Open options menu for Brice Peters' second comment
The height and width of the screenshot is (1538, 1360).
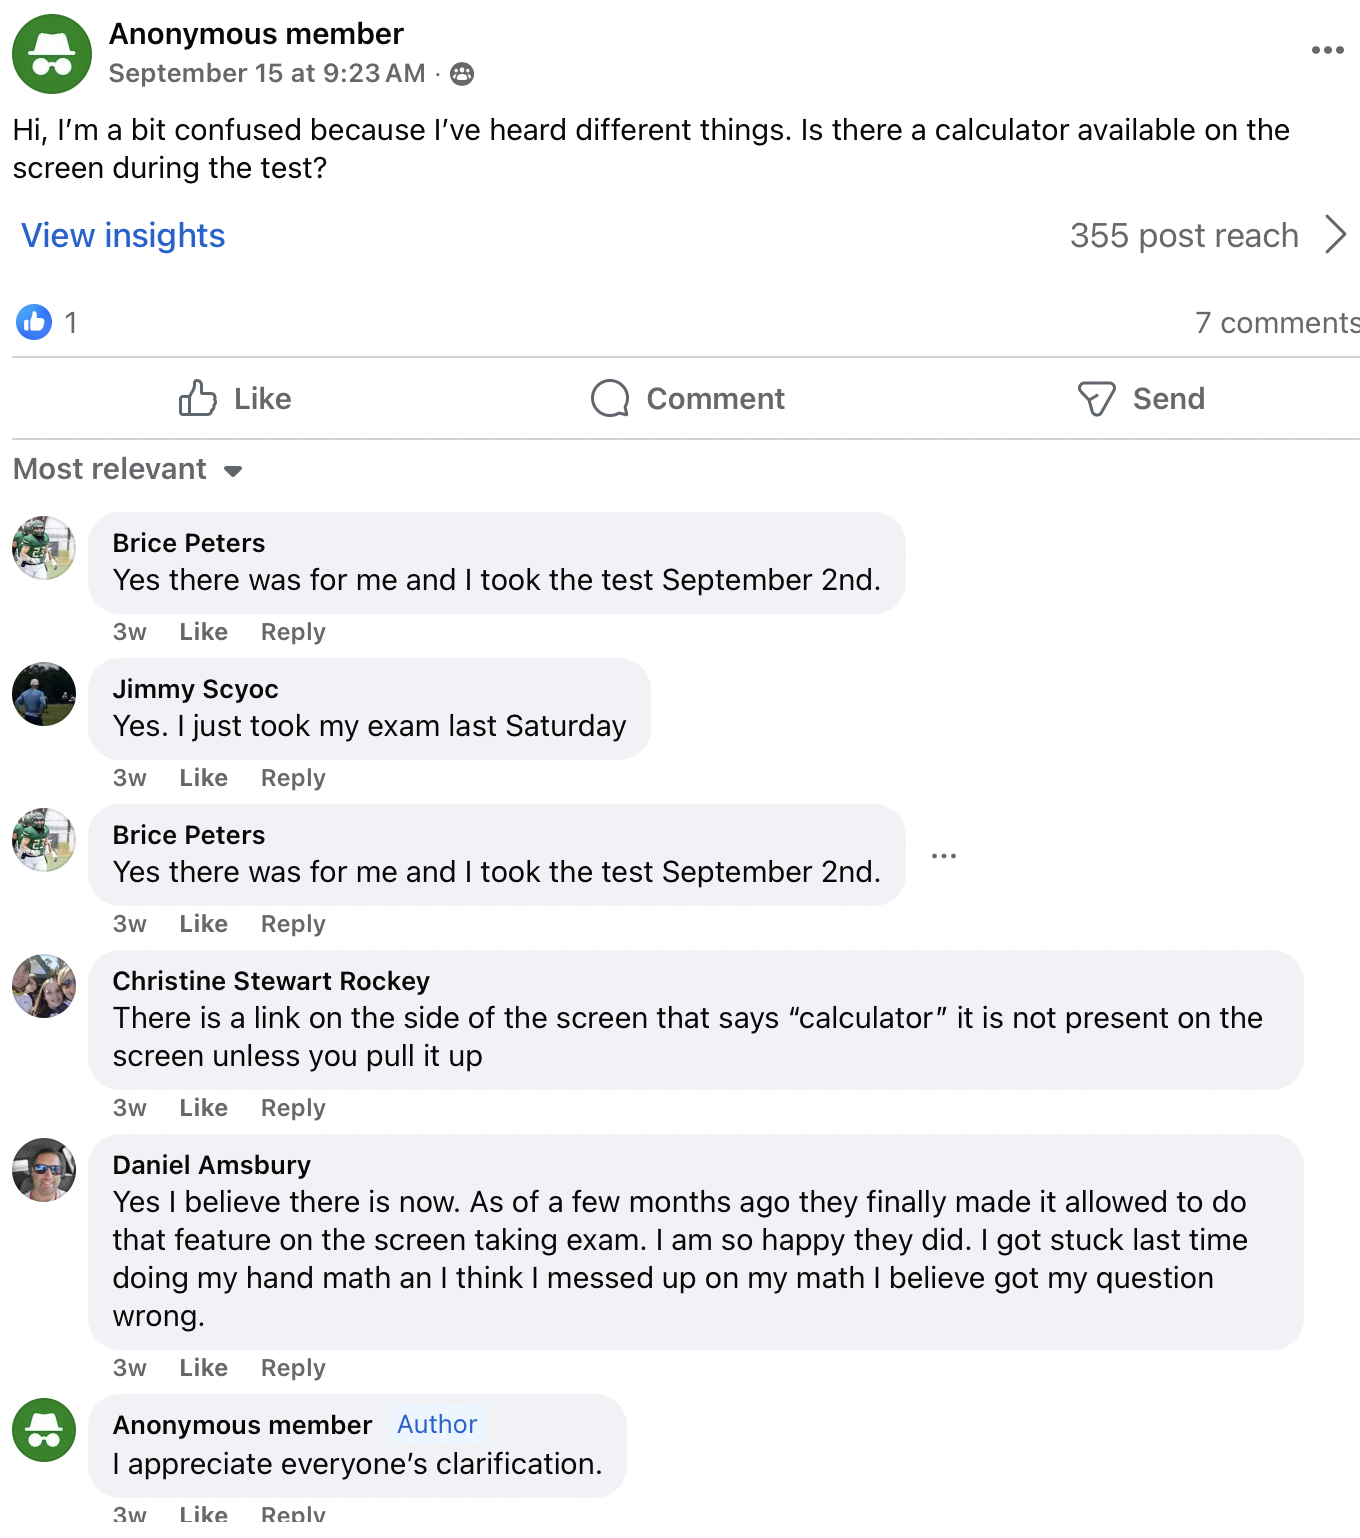point(943,856)
